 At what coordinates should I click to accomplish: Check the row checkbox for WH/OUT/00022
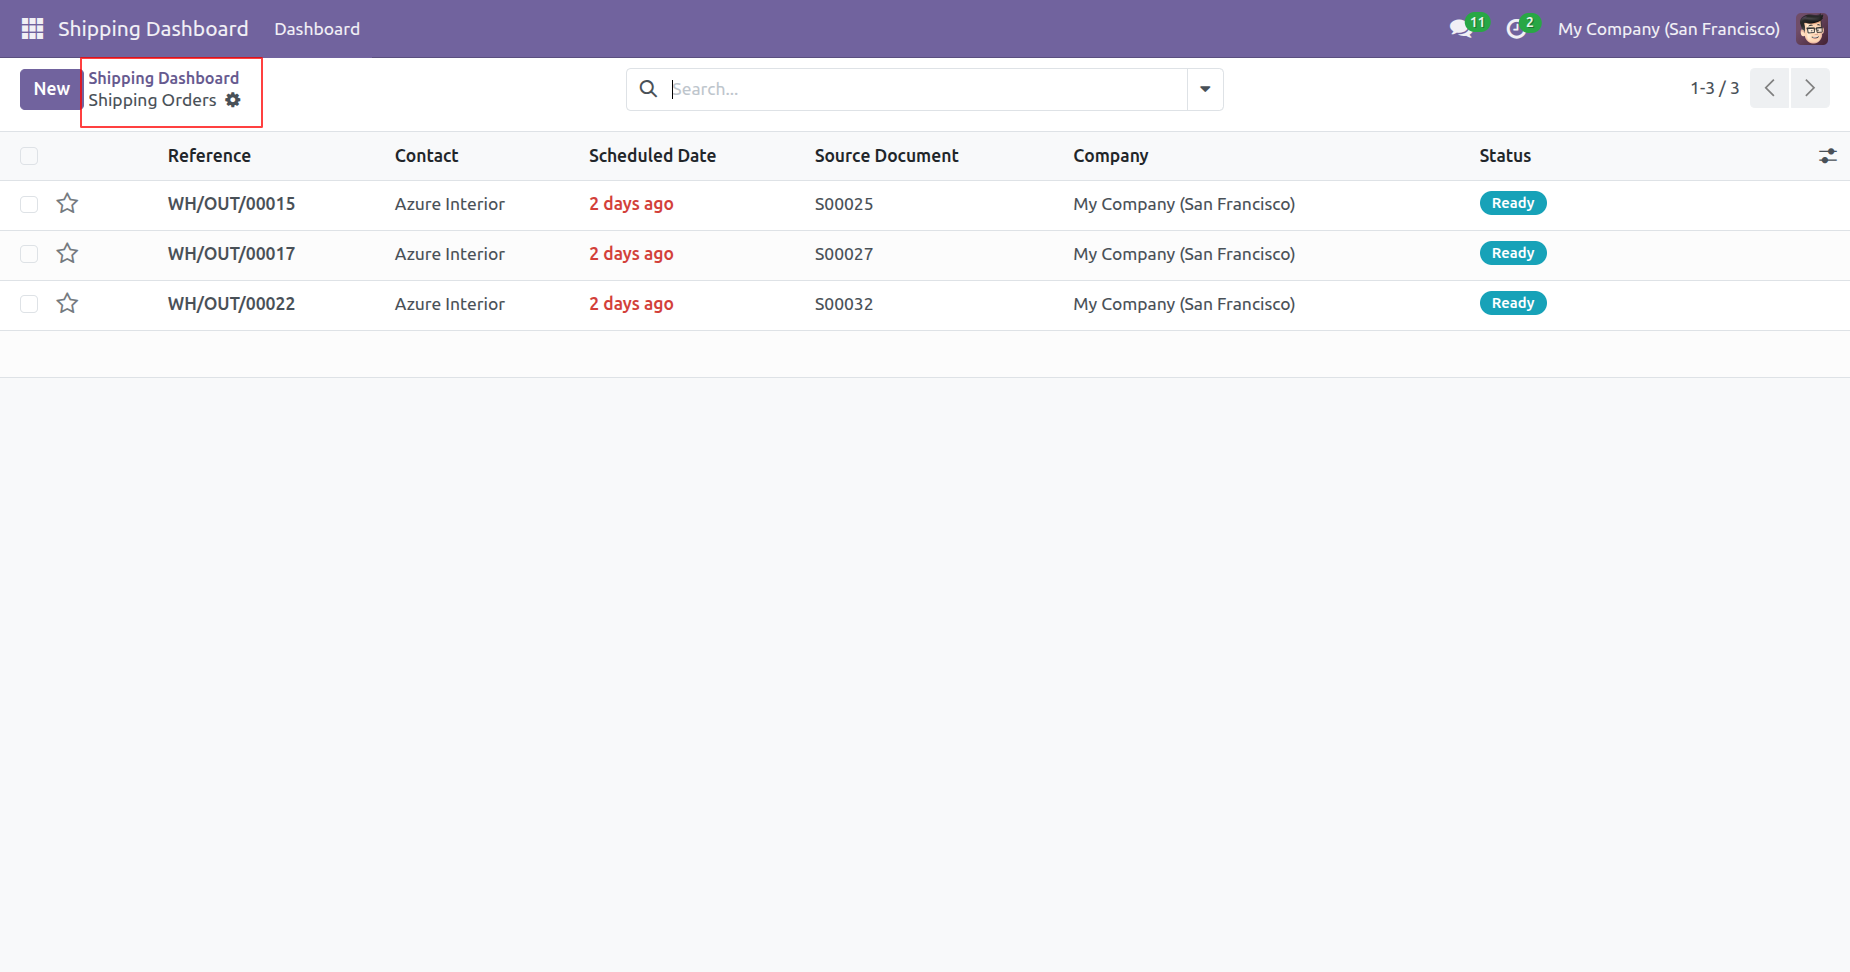29,304
